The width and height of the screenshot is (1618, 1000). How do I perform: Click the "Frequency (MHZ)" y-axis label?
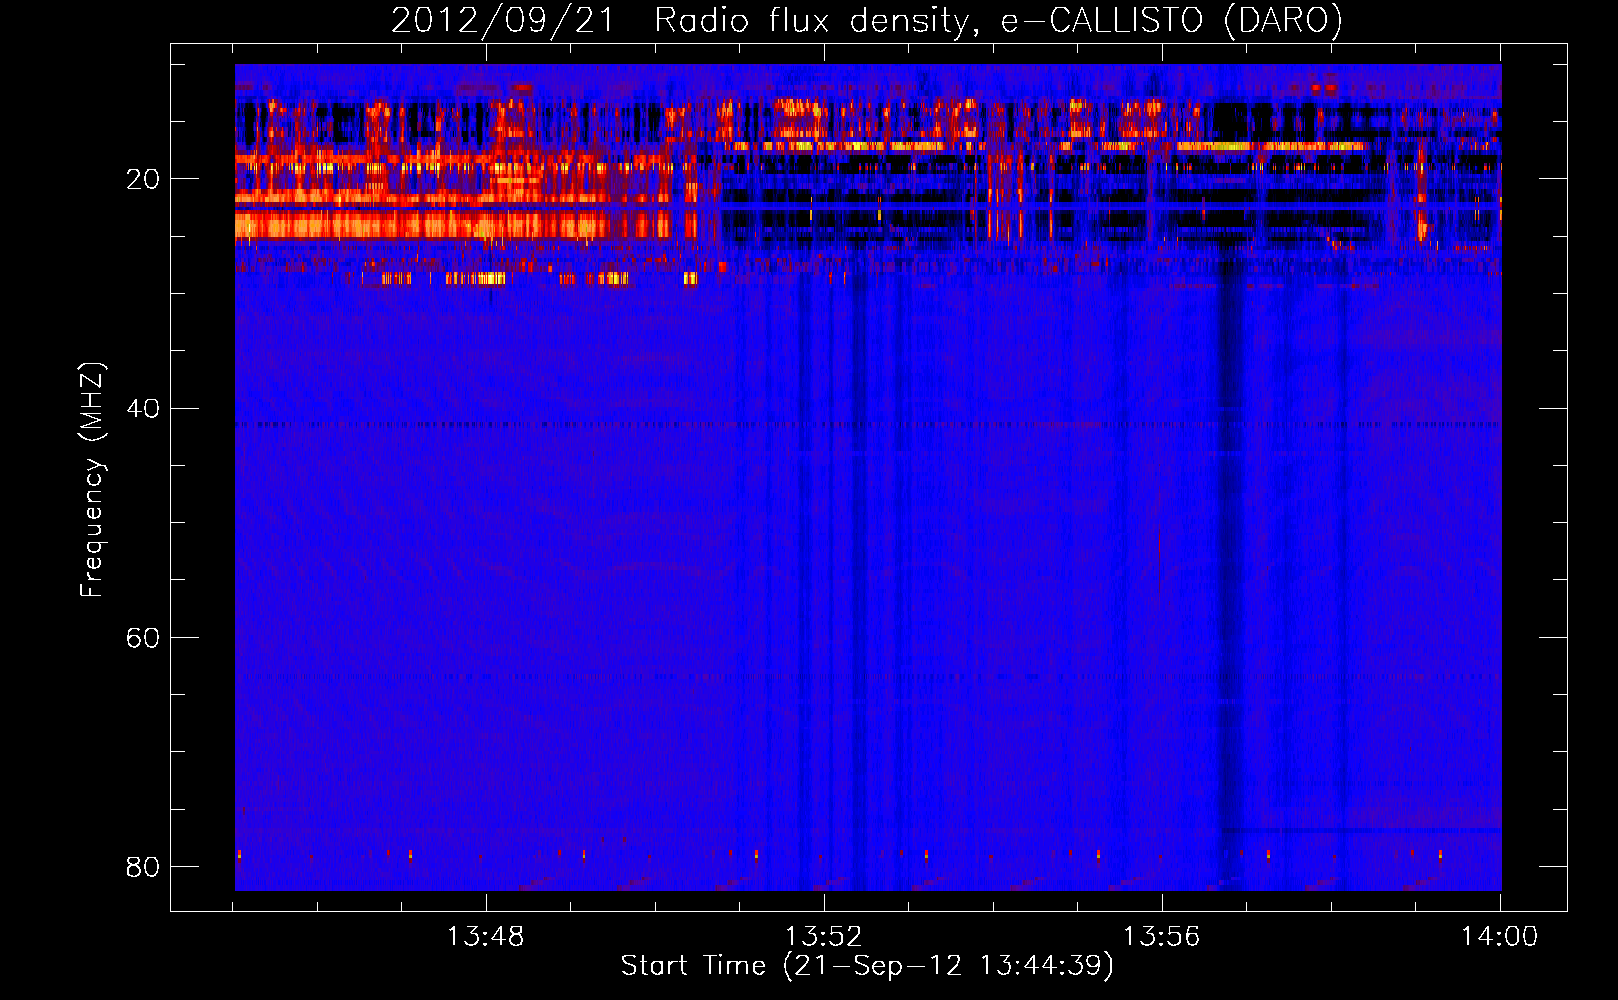pos(92,480)
